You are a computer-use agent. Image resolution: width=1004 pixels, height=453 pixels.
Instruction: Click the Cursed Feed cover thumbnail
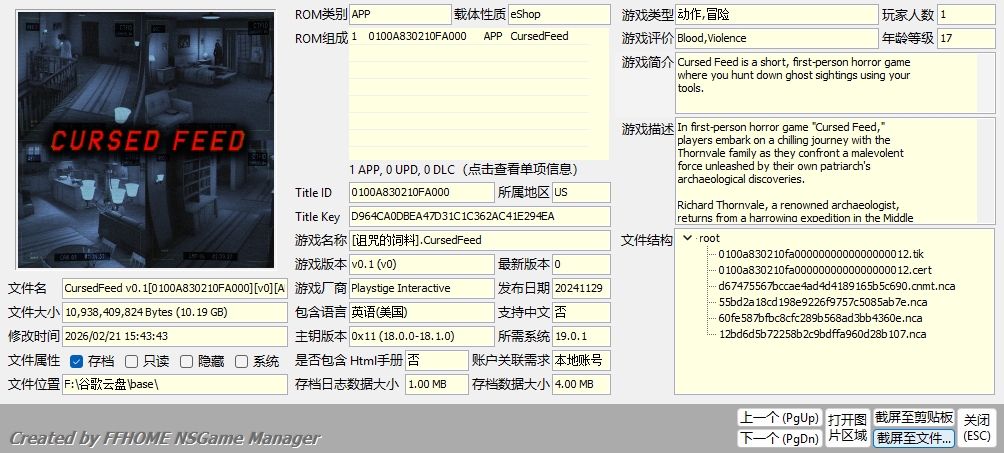[146, 139]
